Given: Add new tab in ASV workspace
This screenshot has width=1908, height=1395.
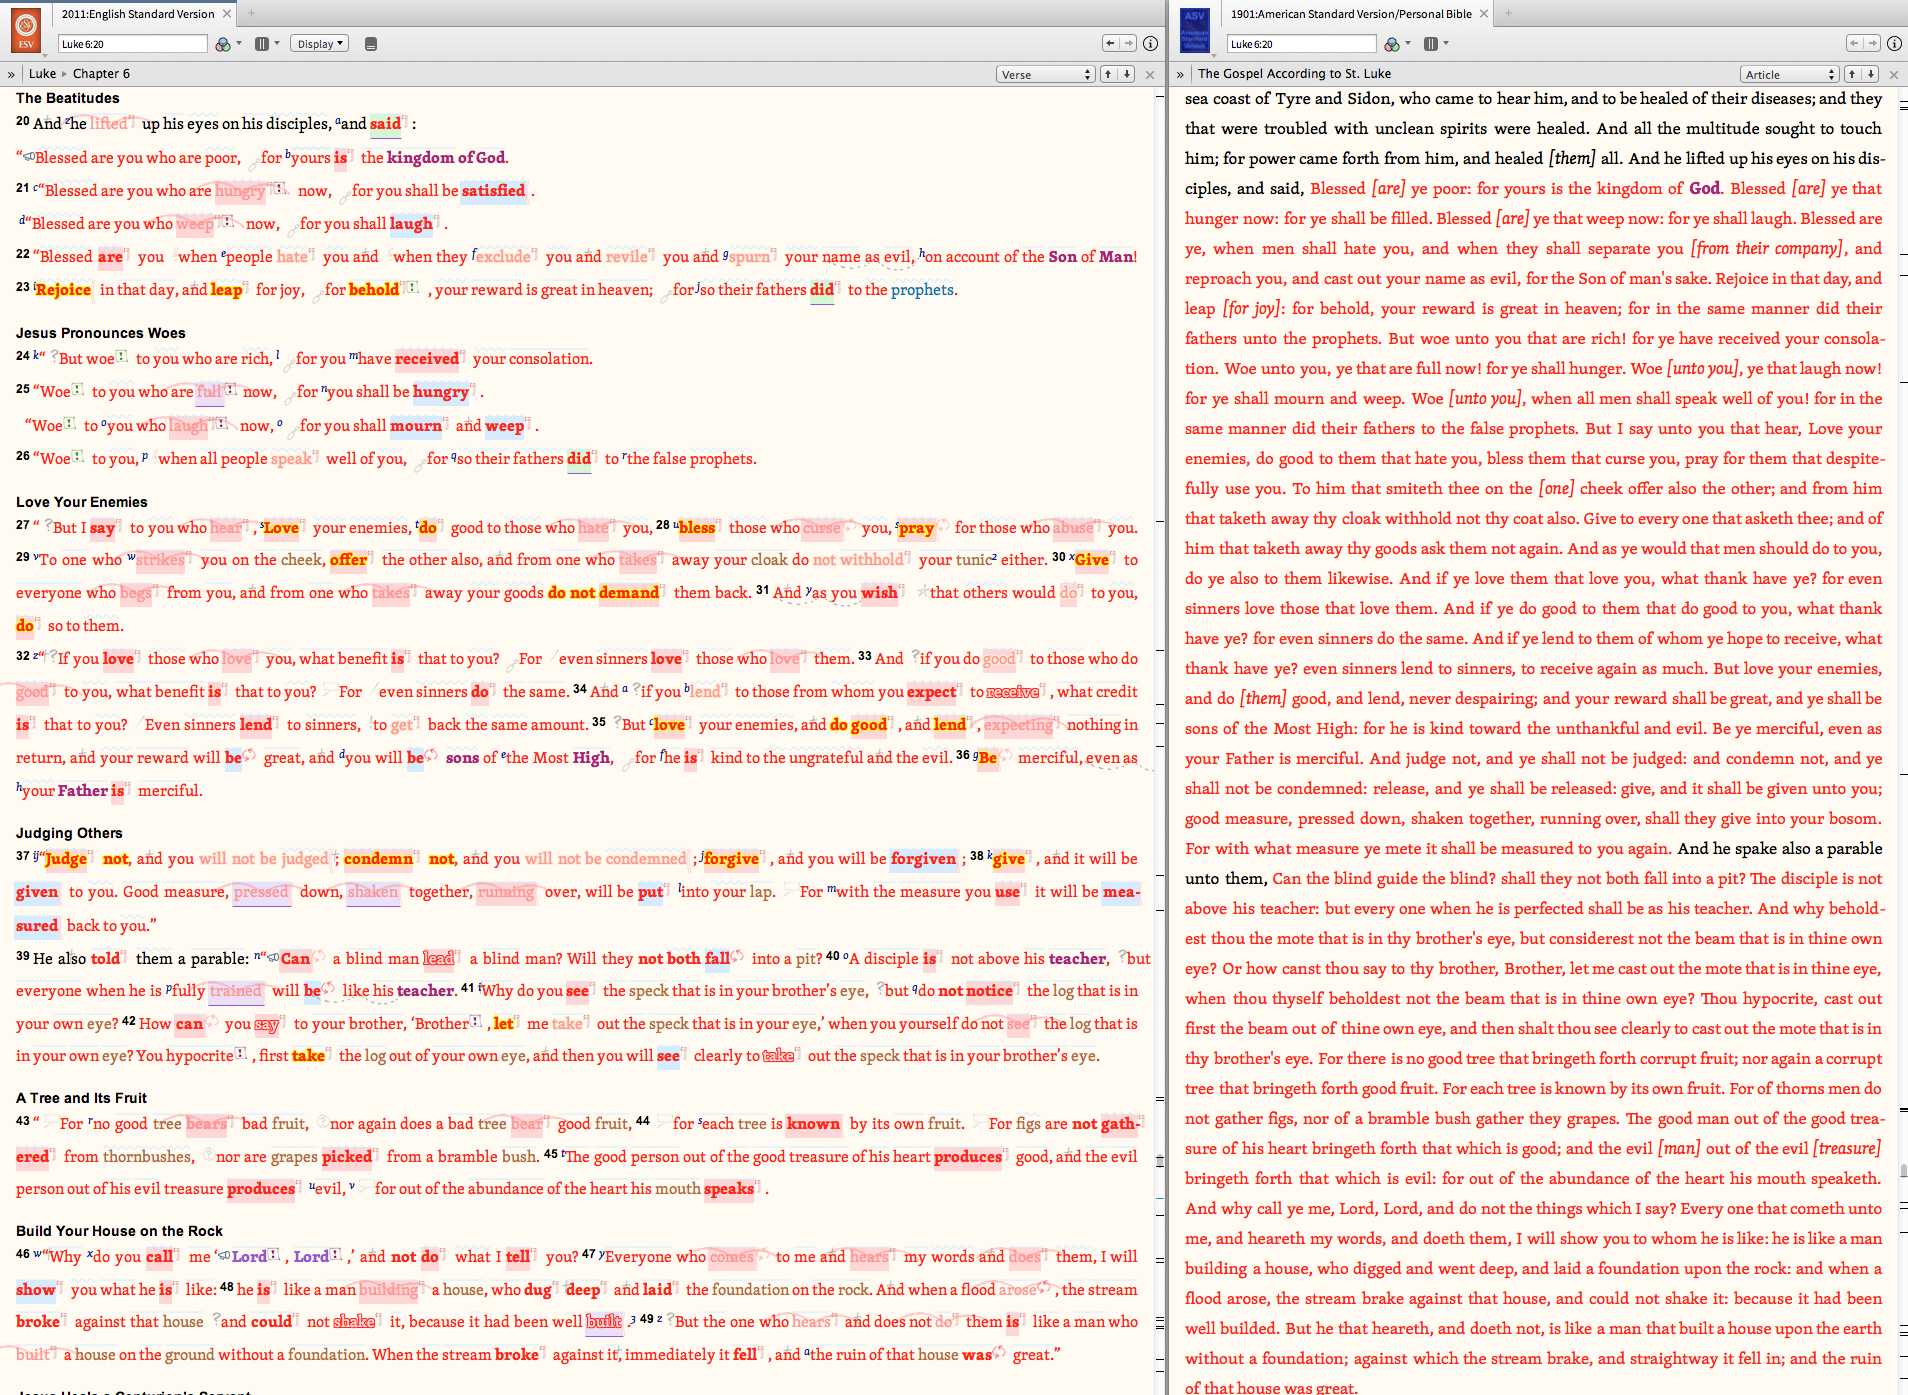Looking at the screenshot, I should pyautogui.click(x=1508, y=14).
